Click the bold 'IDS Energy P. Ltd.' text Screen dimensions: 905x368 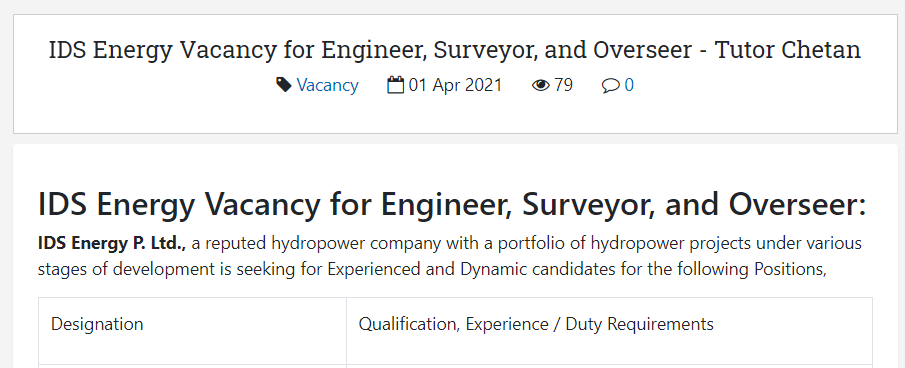pos(112,244)
